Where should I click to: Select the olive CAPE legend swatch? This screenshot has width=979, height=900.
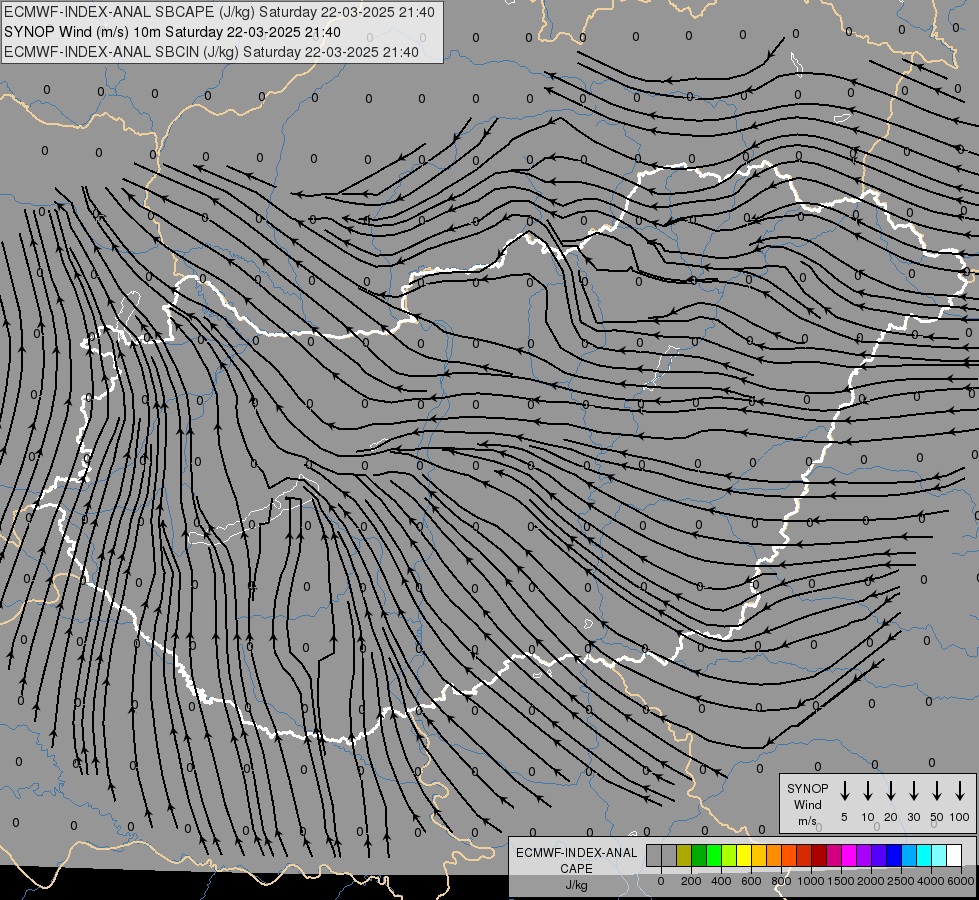pyautogui.click(x=684, y=856)
